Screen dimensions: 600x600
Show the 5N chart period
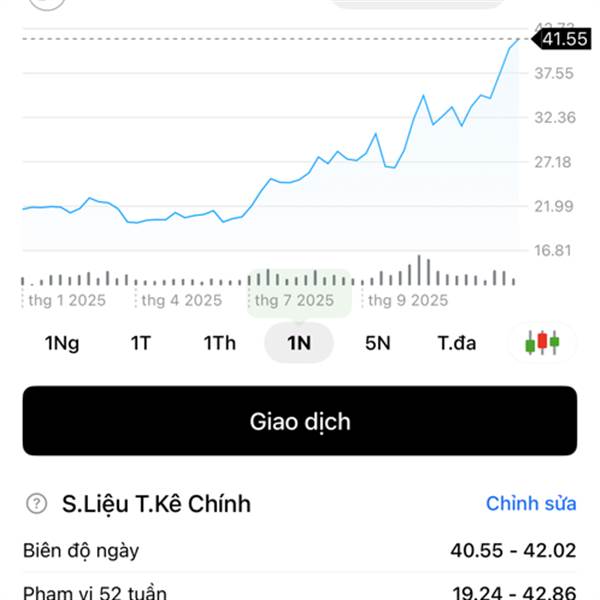tap(377, 343)
